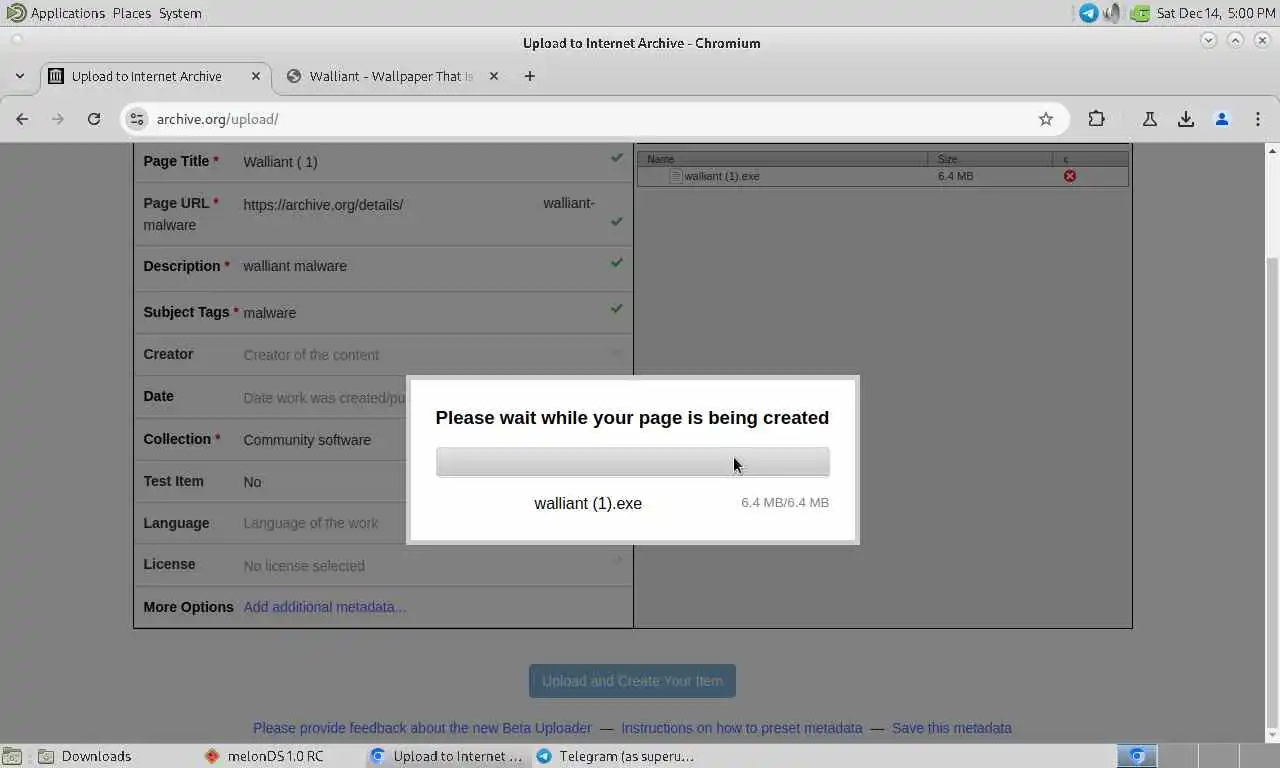Open the License selection field
The width and height of the screenshot is (1280, 768).
pyautogui.click(x=304, y=566)
